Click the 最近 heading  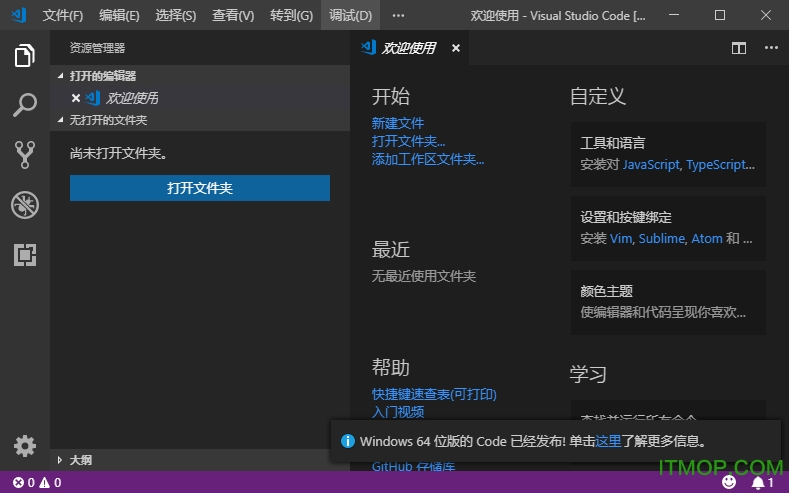pos(390,250)
